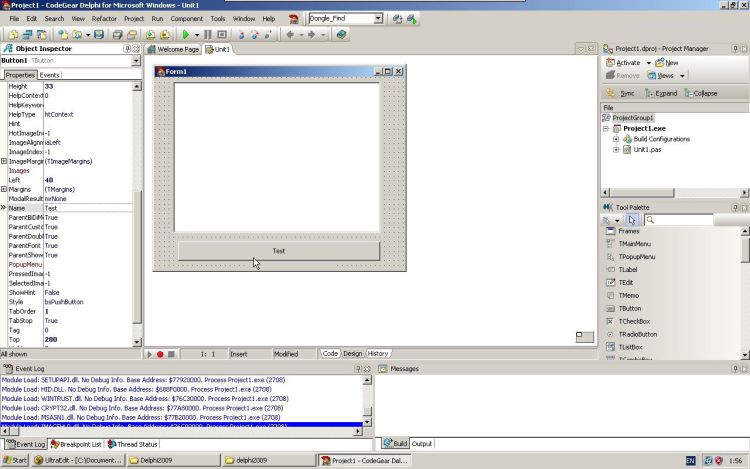This screenshot has width=750, height=469.
Task: Click the Start button on the taskbar
Action: point(15,460)
